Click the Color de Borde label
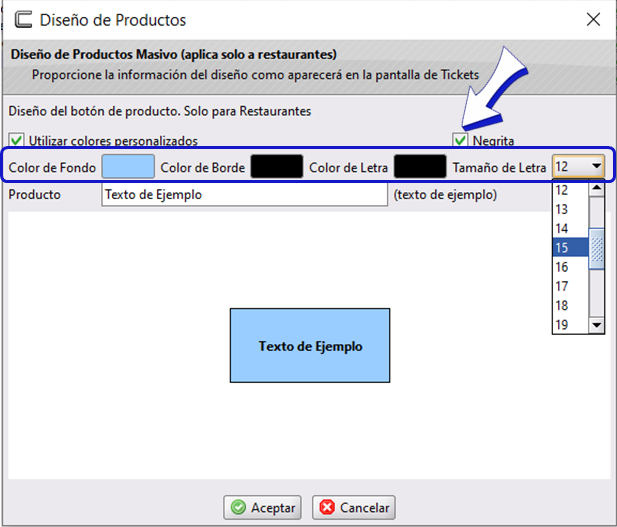This screenshot has height=527, width=617. tap(203, 168)
